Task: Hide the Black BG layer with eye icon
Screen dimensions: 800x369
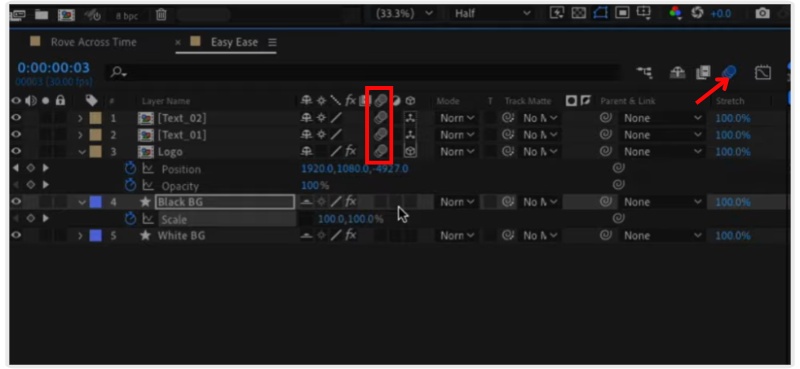Action: [16, 202]
